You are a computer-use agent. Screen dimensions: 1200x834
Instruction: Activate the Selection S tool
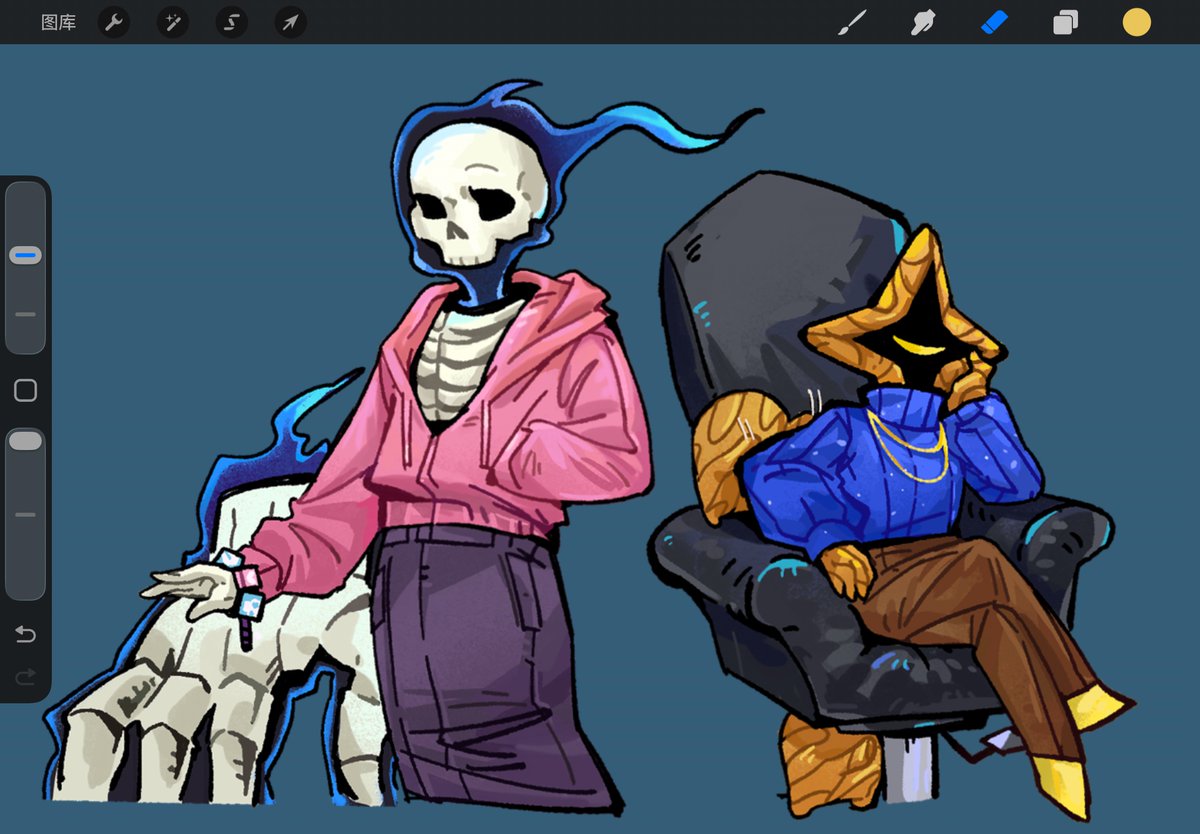pos(232,22)
